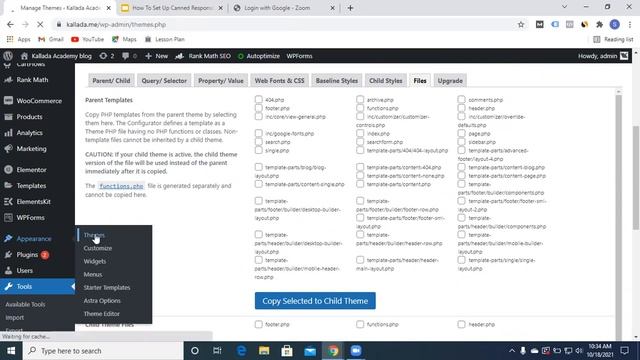Open Analytics in the sidebar
The width and height of the screenshot is (640, 360).
(29, 133)
